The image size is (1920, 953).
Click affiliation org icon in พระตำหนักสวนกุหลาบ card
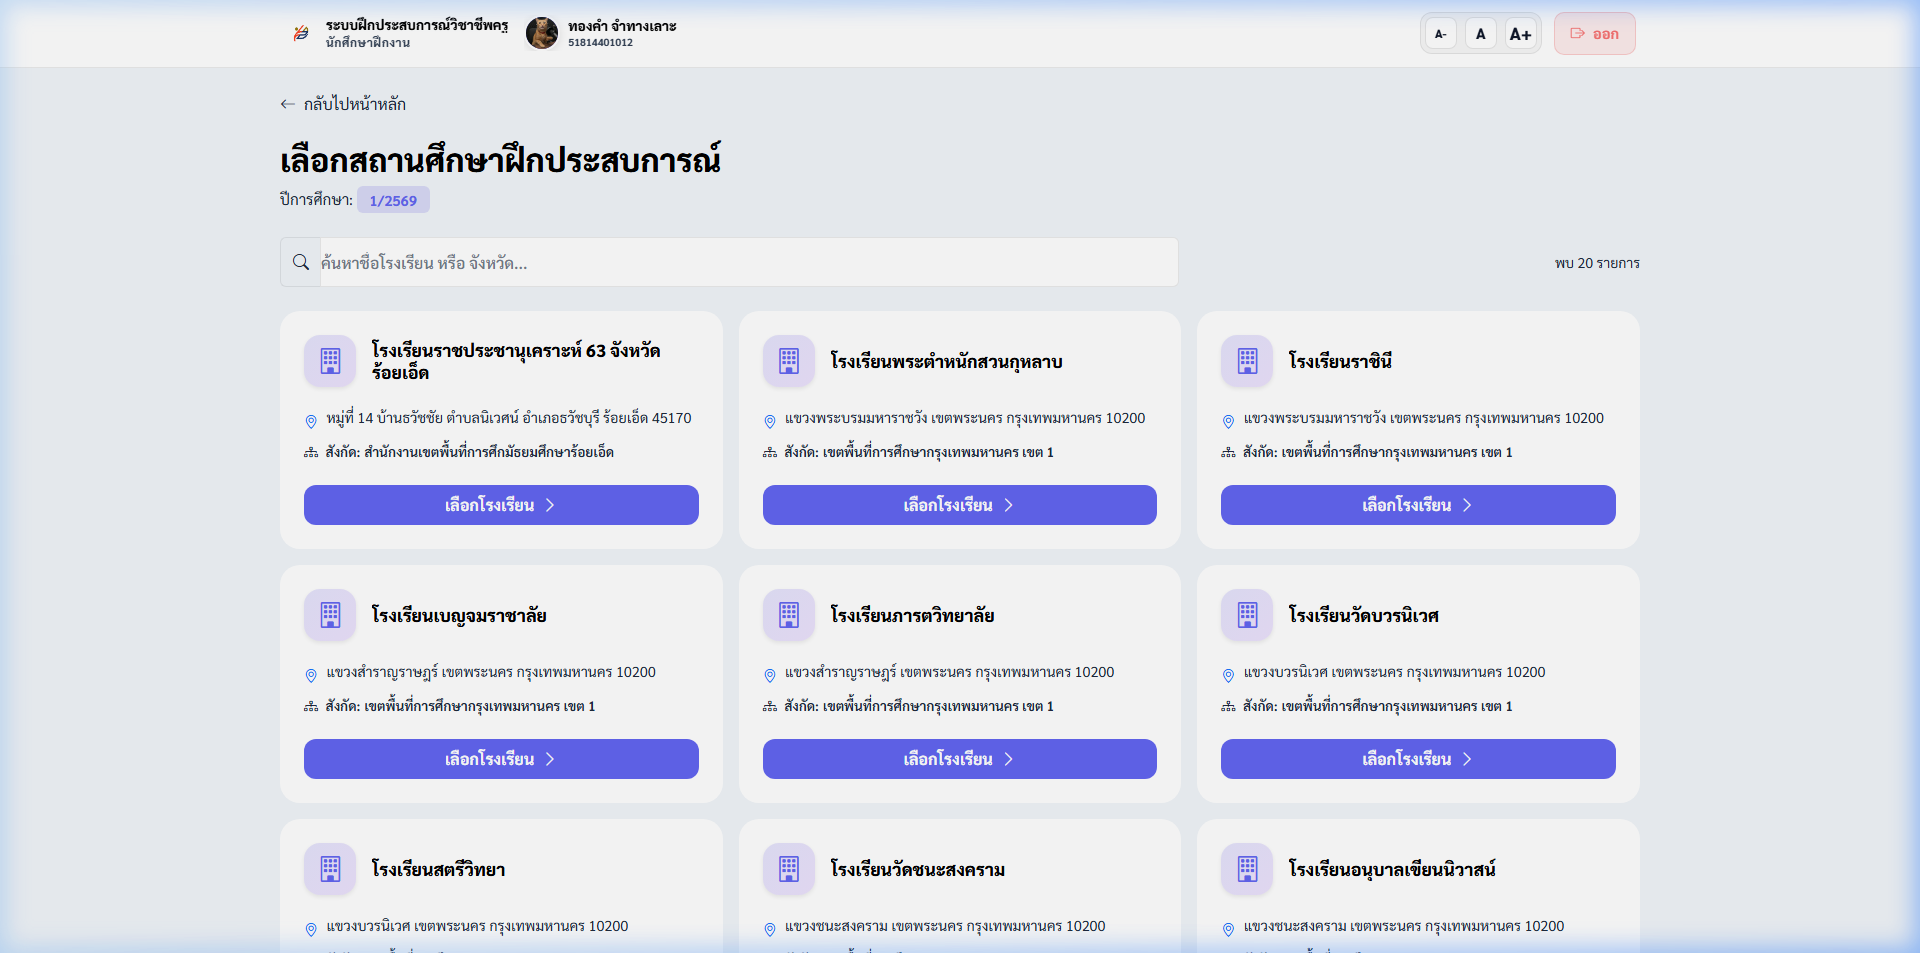770,453
